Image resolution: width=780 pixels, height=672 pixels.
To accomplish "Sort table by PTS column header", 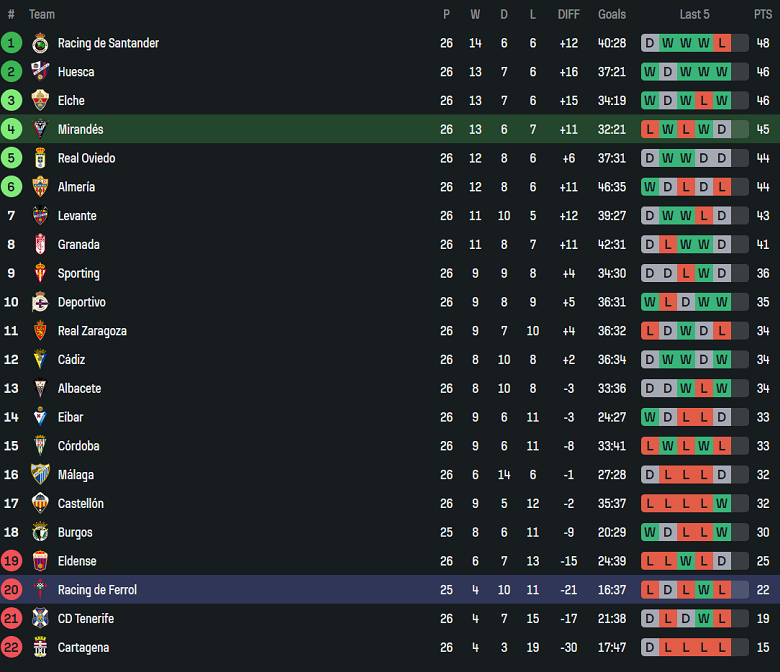I will (763, 14).
